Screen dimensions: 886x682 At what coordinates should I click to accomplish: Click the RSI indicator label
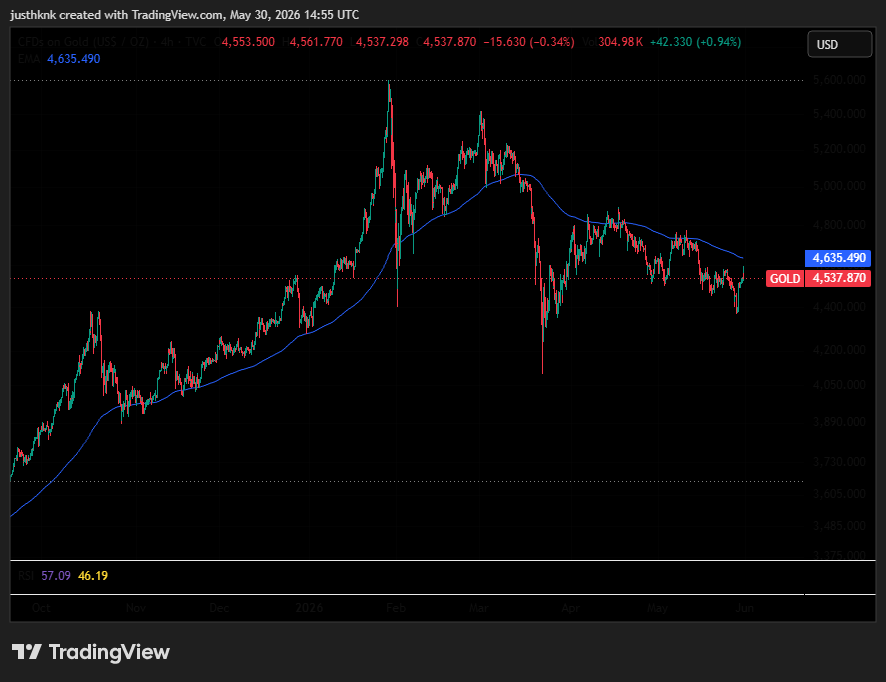click(x=26, y=576)
